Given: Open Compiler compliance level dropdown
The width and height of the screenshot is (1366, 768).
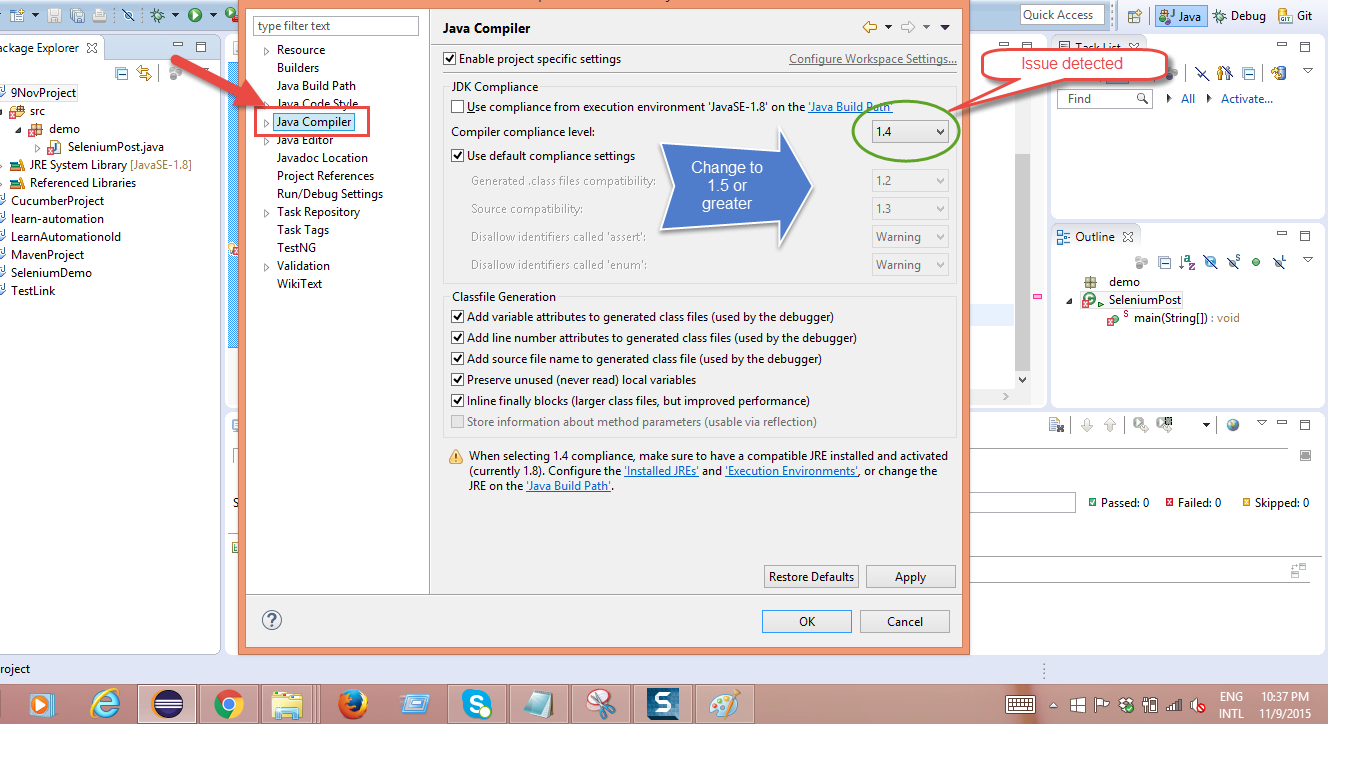Looking at the screenshot, I should coord(910,132).
